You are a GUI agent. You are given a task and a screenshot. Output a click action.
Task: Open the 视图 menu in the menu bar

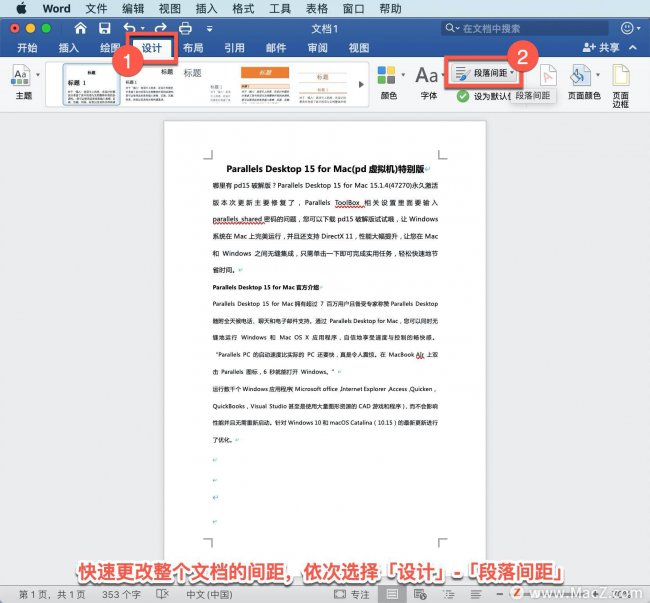coord(170,8)
